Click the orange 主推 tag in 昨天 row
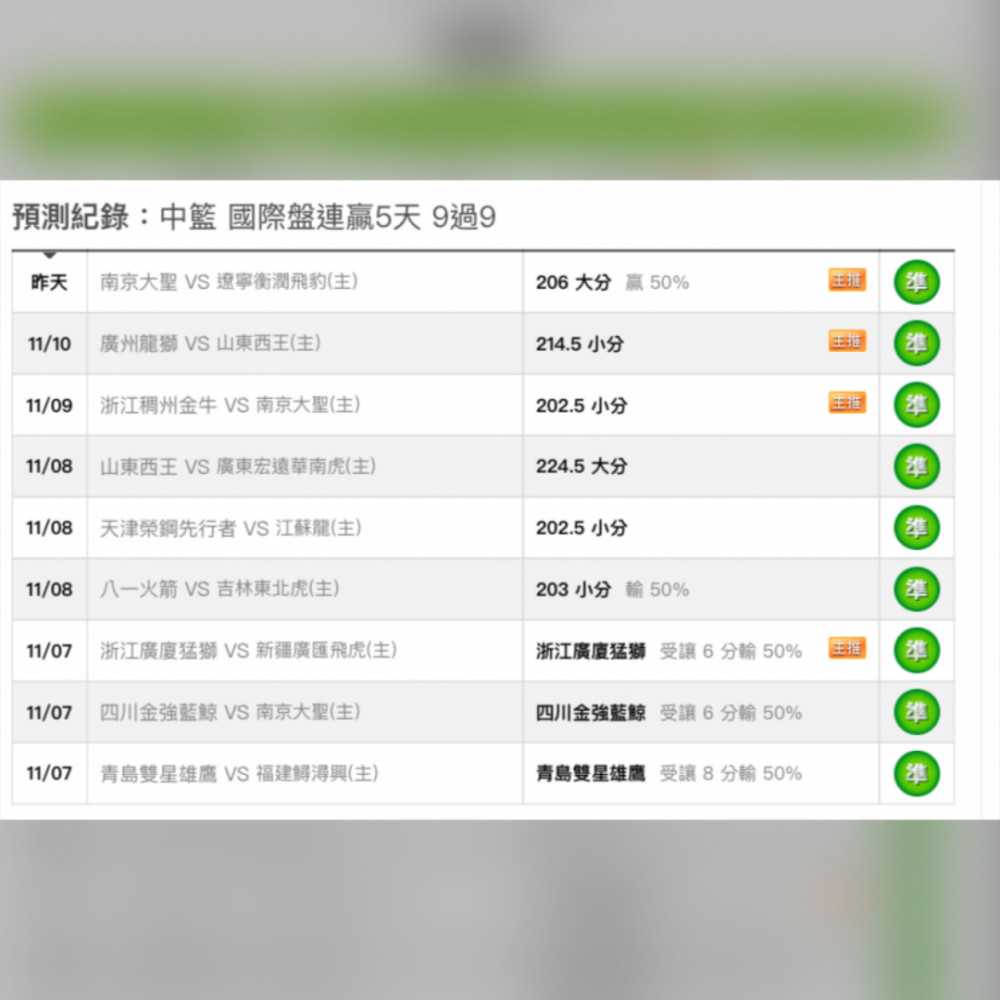The height and width of the screenshot is (1000, 1000). coord(847,279)
